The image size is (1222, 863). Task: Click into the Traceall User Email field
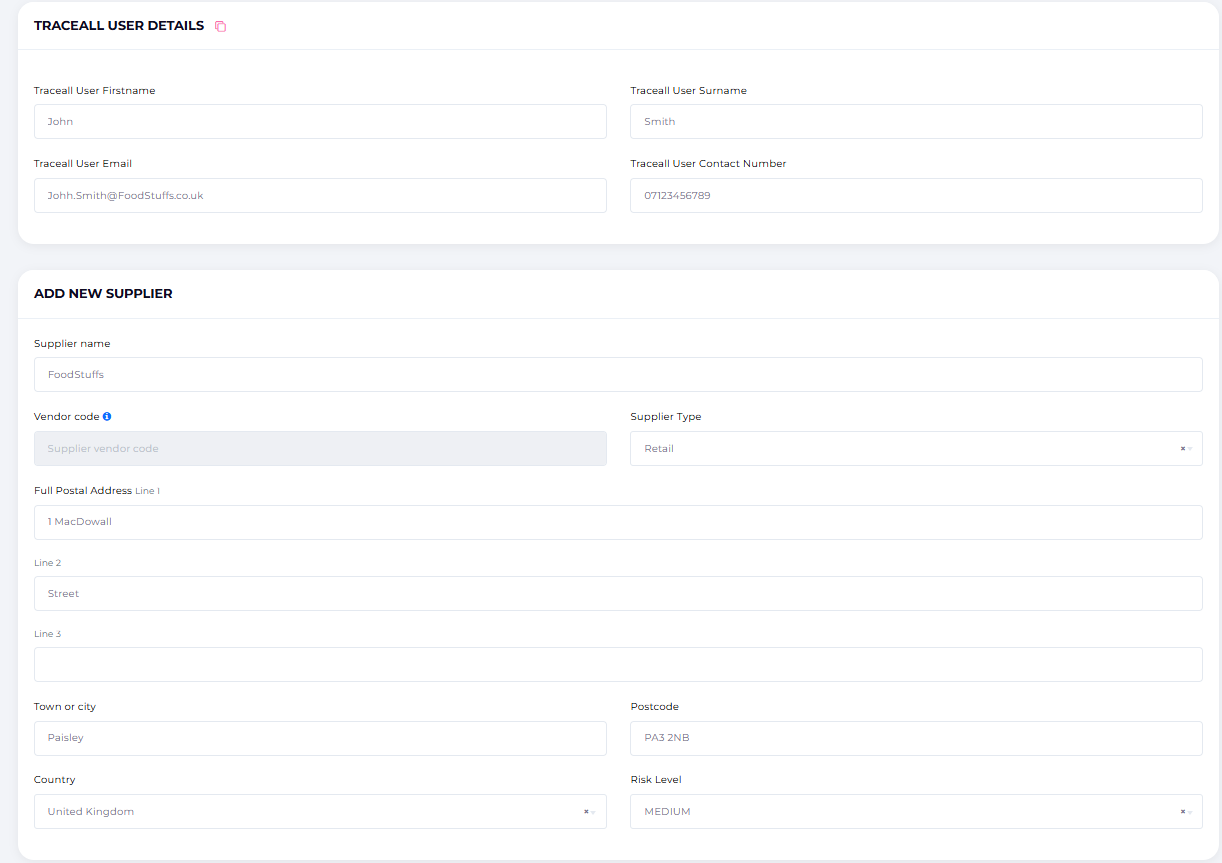(x=320, y=196)
